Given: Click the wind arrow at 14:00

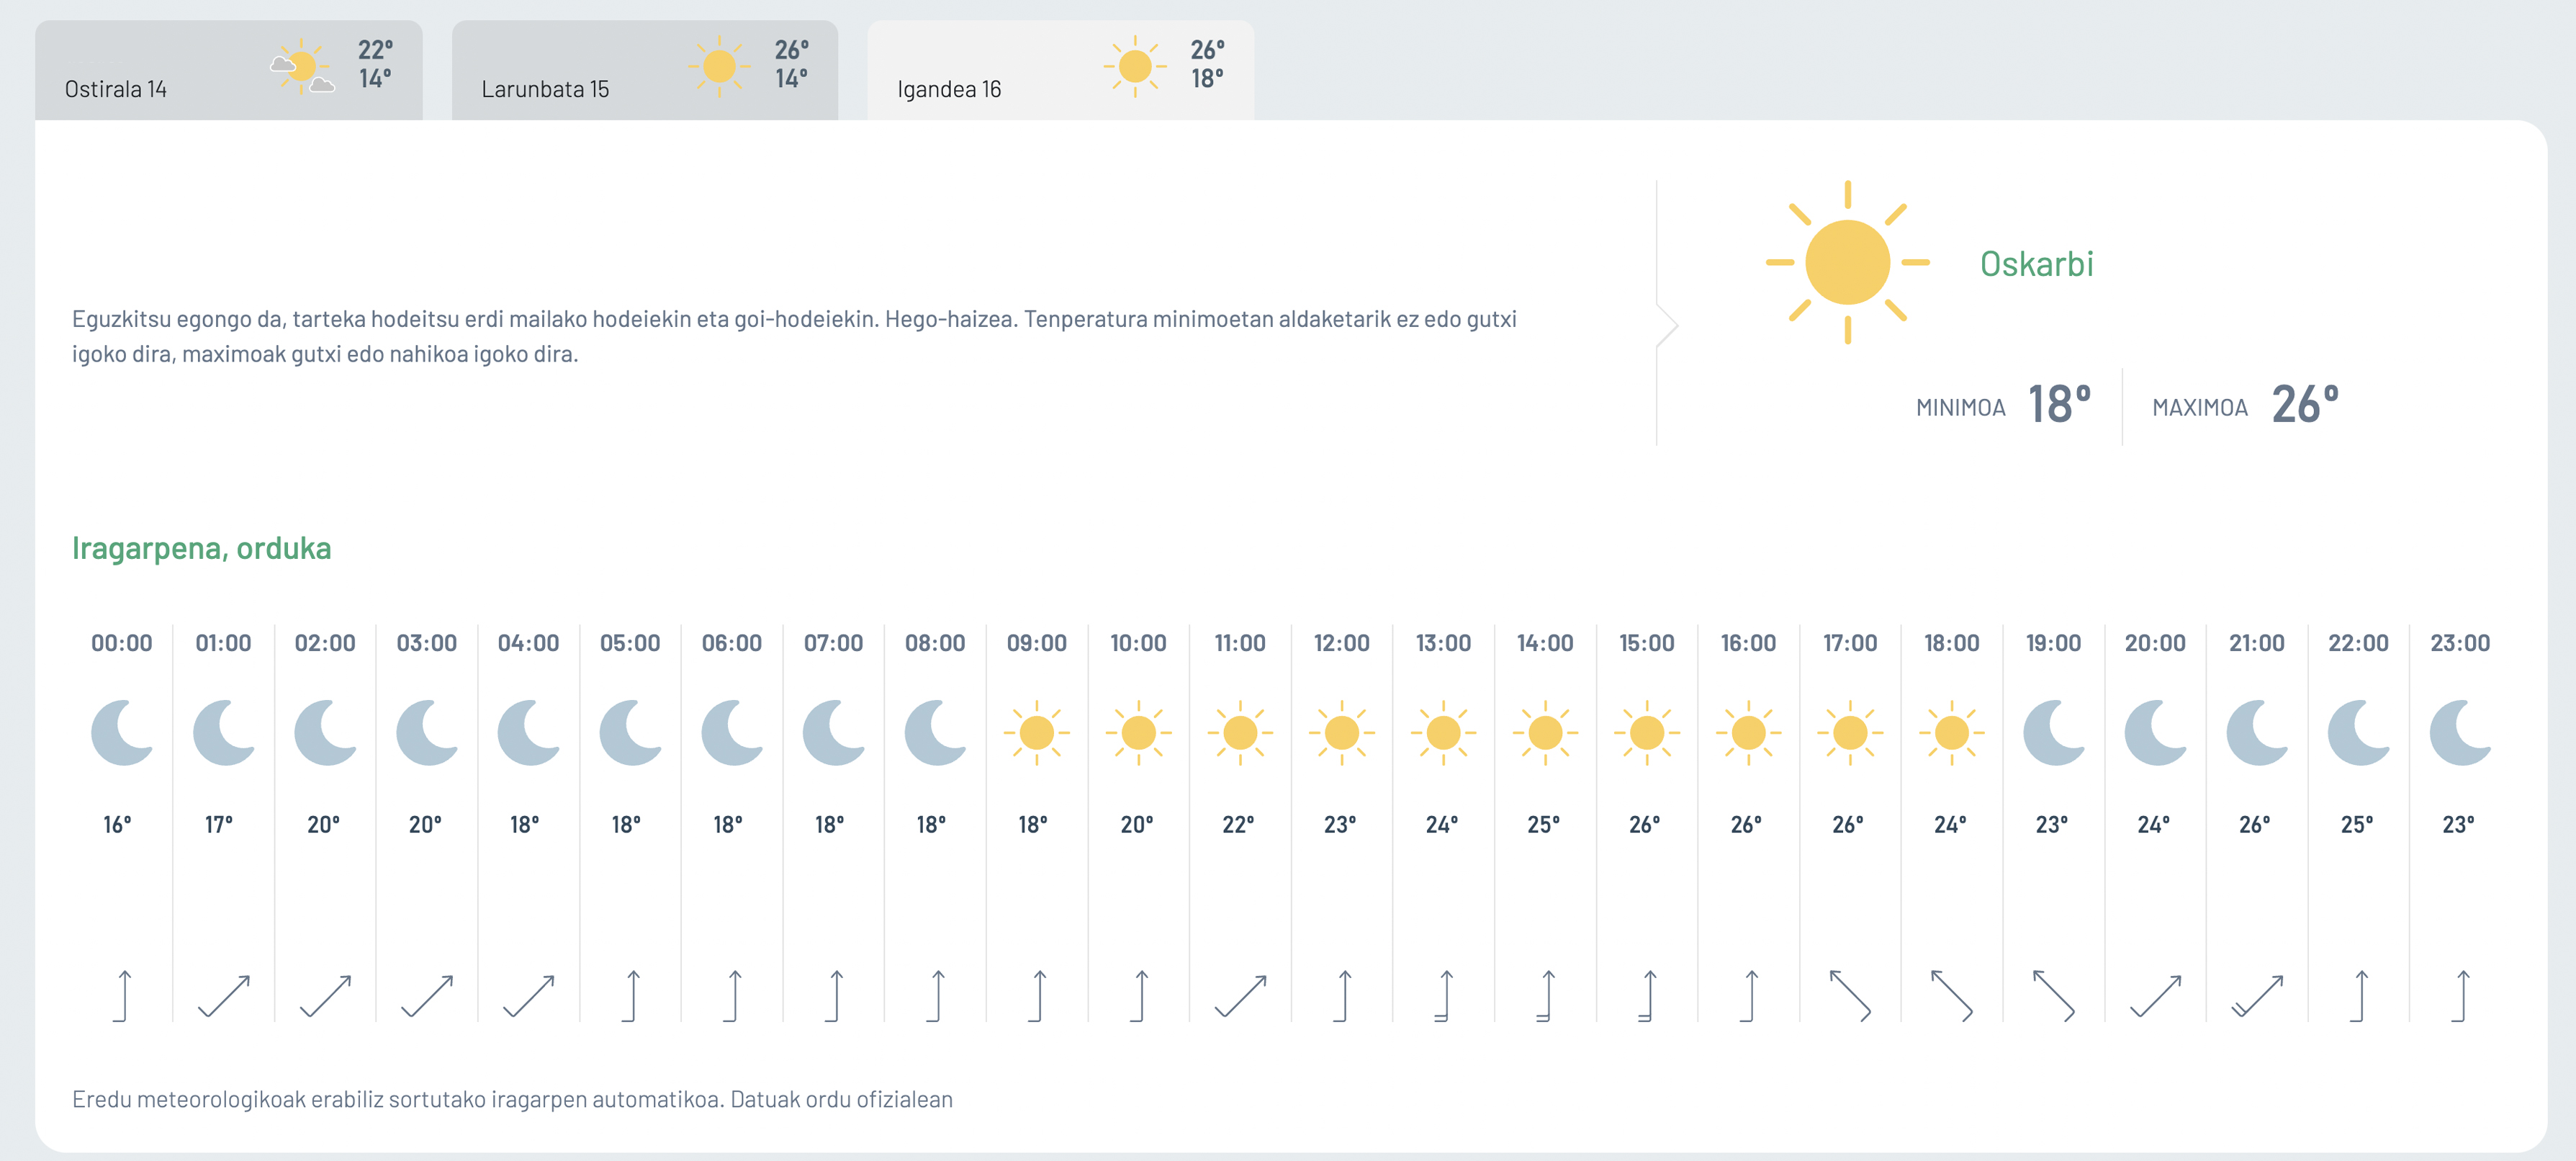Looking at the screenshot, I should [1545, 995].
